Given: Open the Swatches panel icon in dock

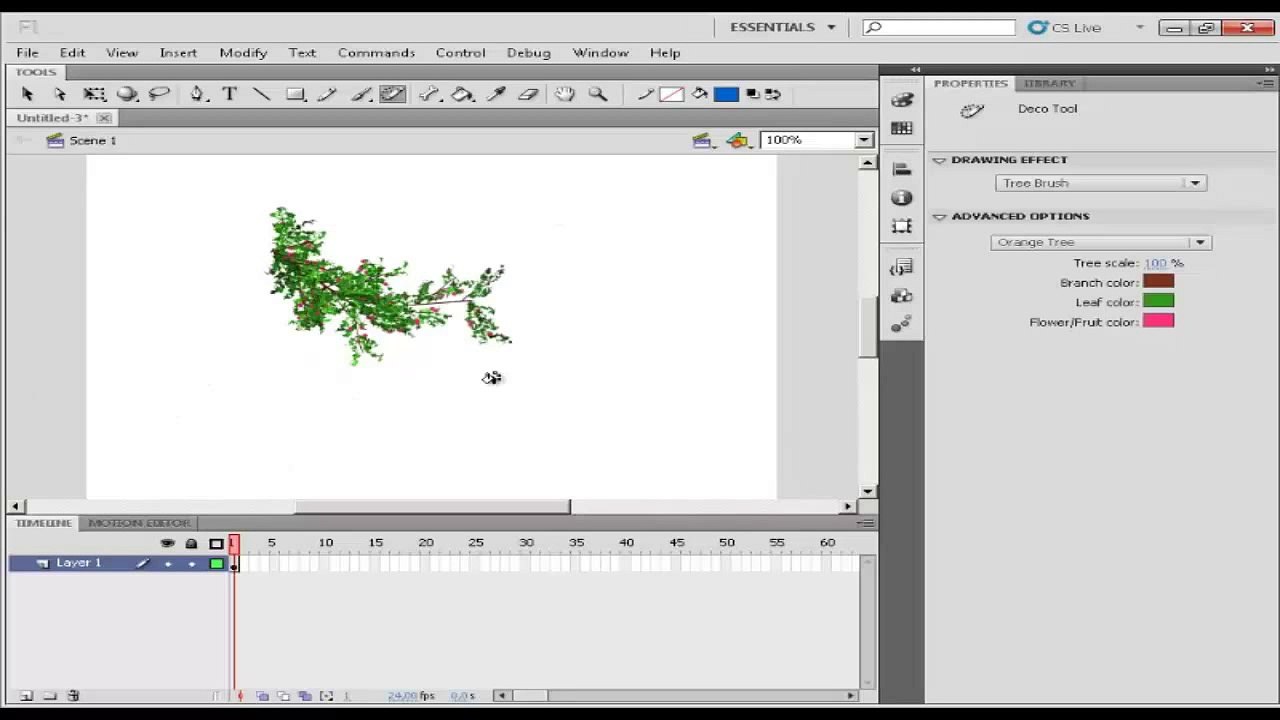Looking at the screenshot, I should point(901,128).
